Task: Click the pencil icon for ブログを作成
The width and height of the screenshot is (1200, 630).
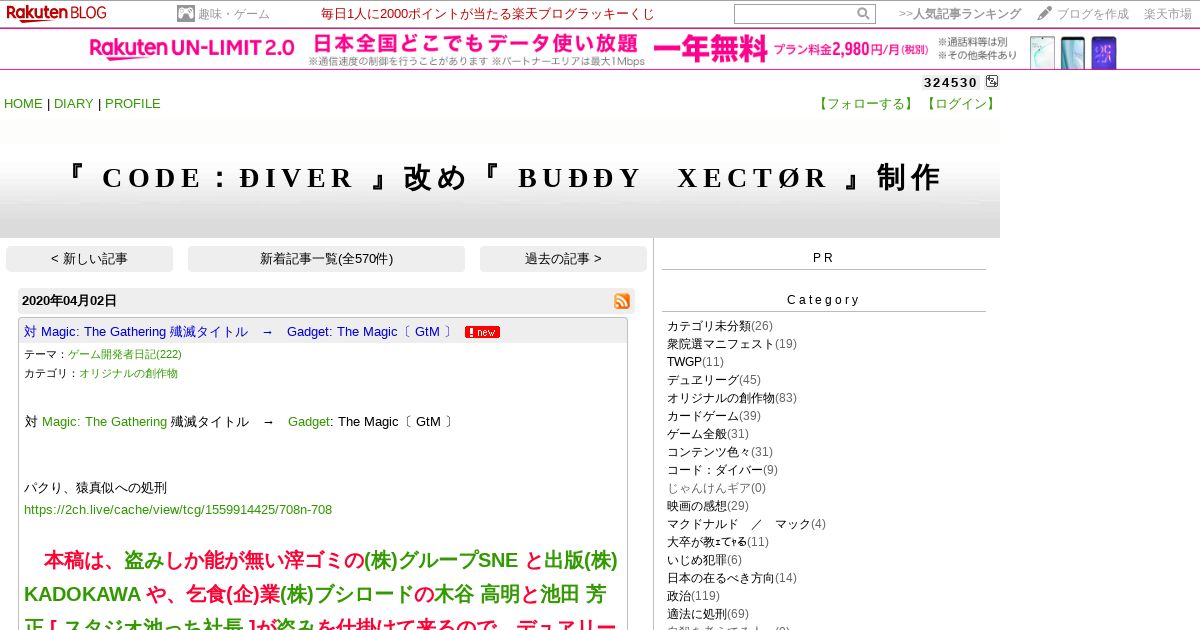Action: coord(1045,13)
